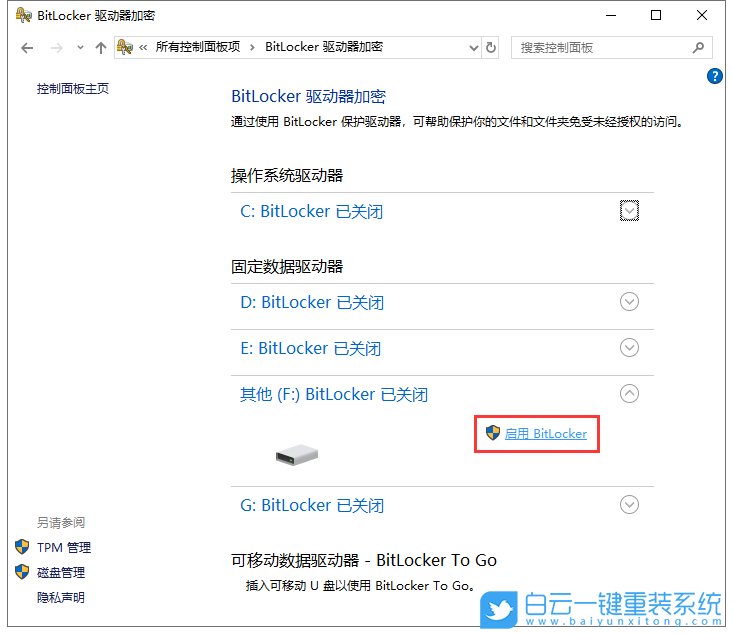
Task: Click the search magnifier icon
Action: click(698, 48)
